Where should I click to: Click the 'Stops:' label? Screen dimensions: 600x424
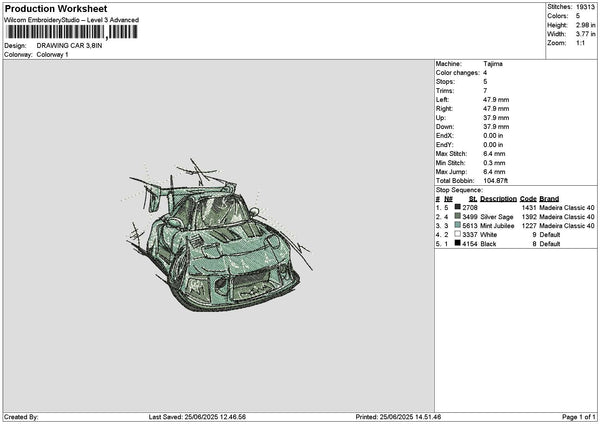(x=445, y=82)
